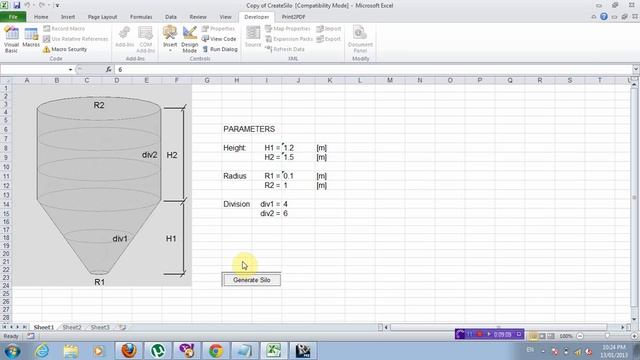Open the Macros dialog
640x360 pixels.
[x=31, y=38]
